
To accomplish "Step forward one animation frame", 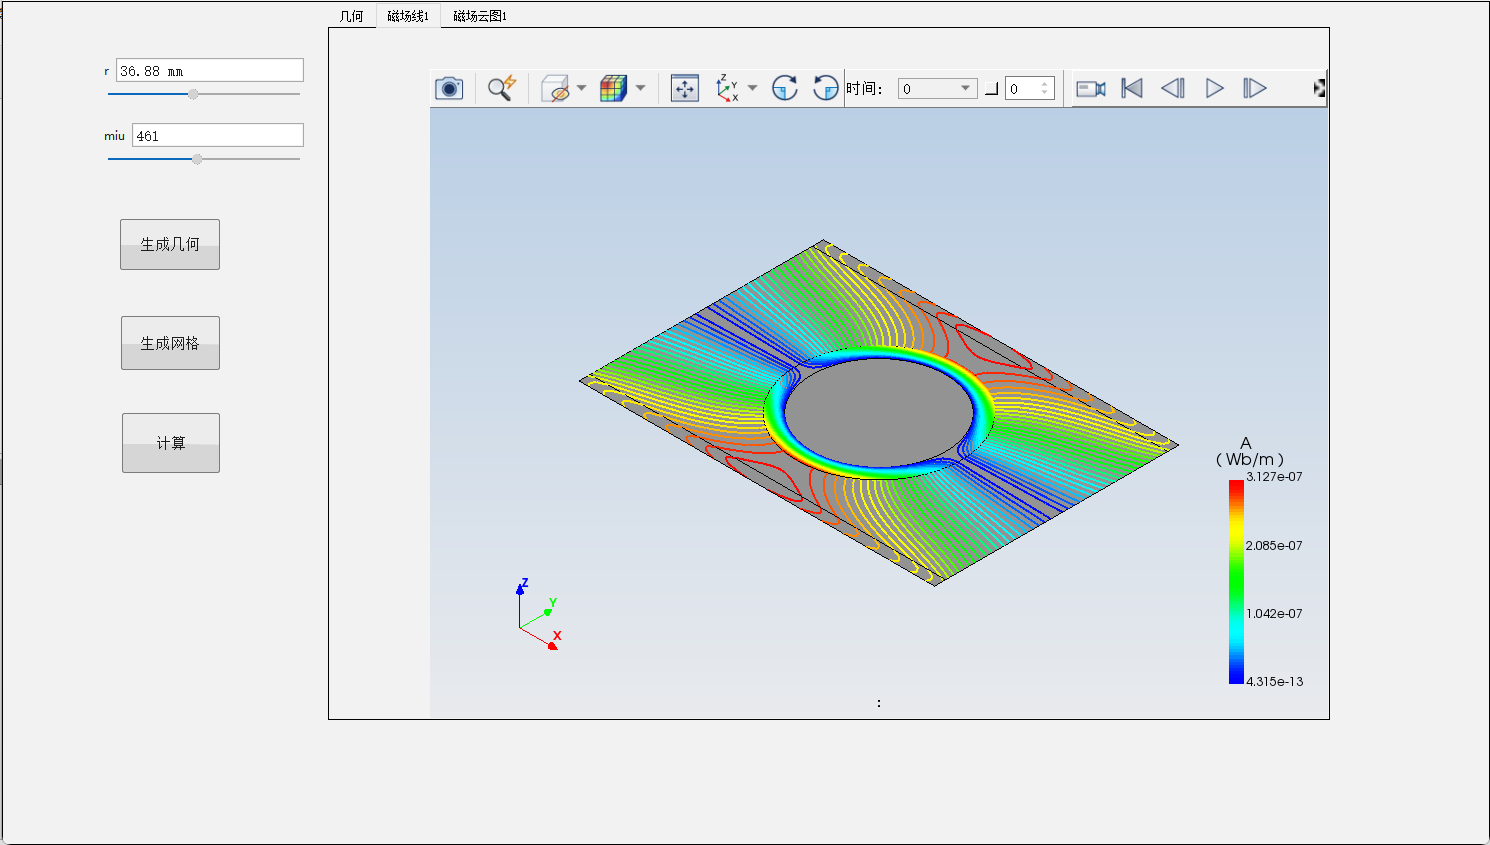I will [1255, 88].
